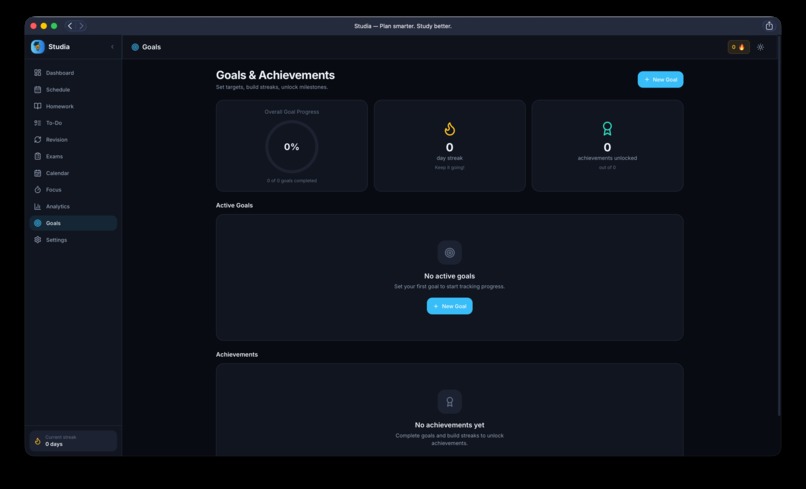Select the To-Do list icon
The width and height of the screenshot is (806, 489).
coord(38,123)
